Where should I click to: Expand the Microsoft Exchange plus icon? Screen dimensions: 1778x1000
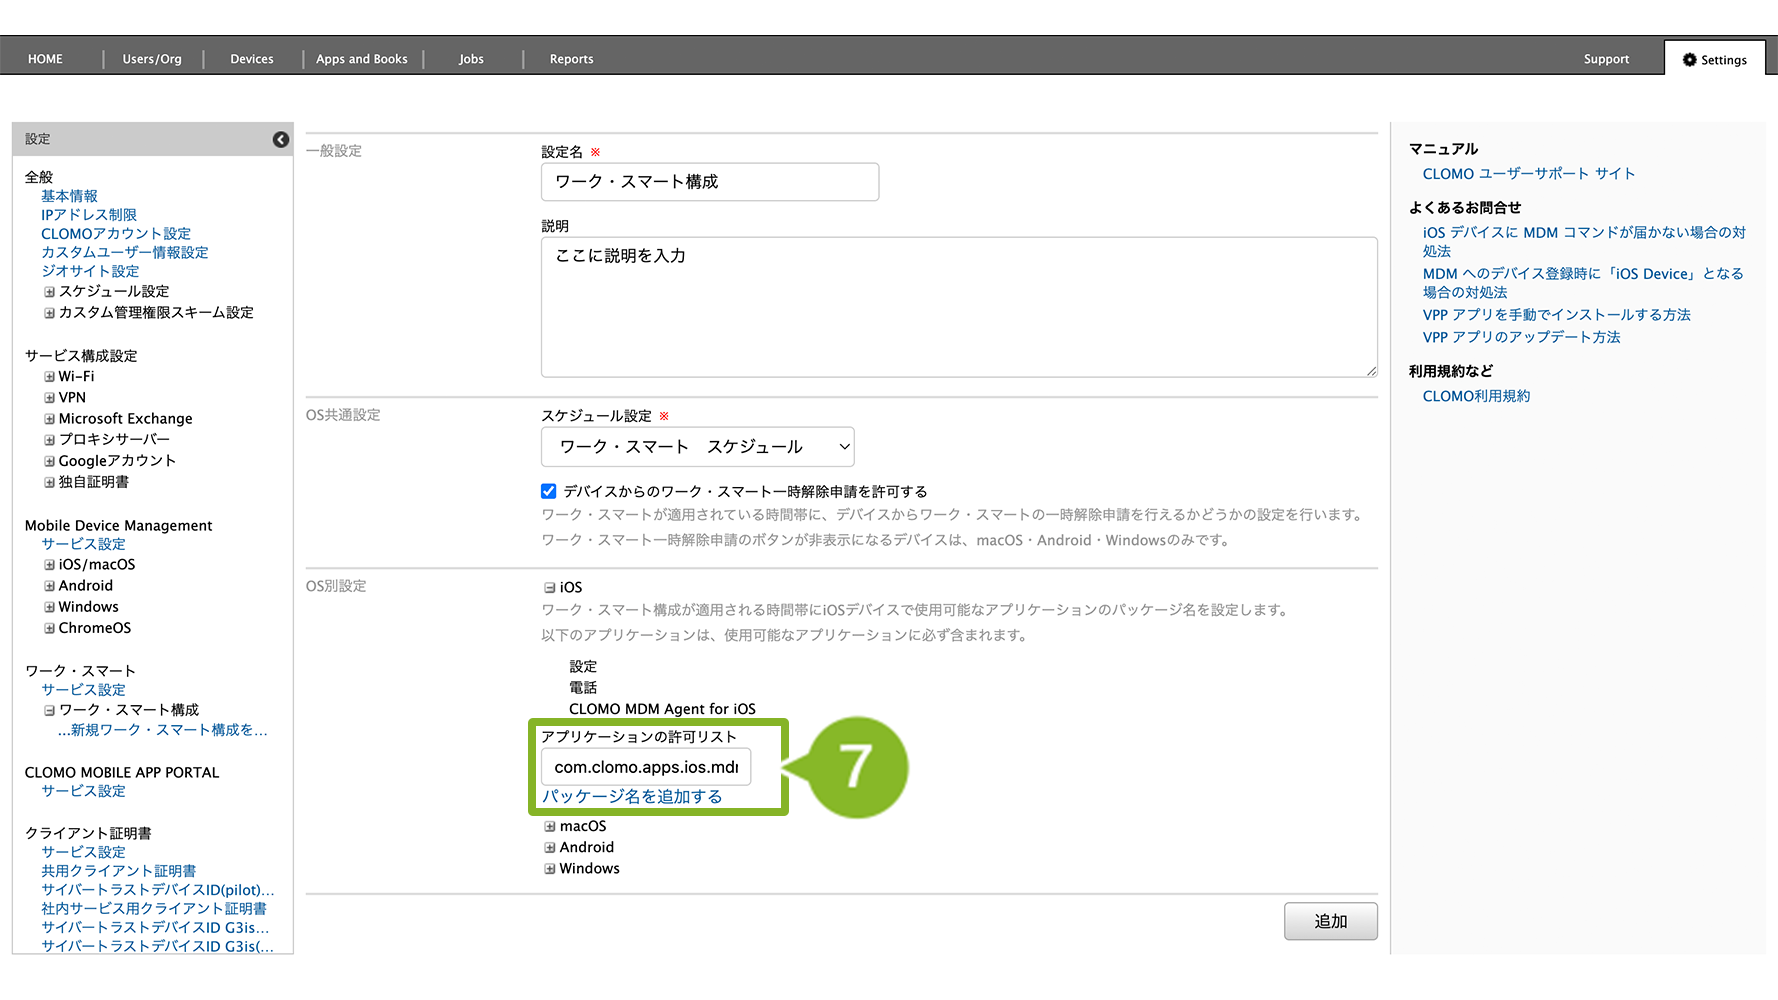point(49,419)
